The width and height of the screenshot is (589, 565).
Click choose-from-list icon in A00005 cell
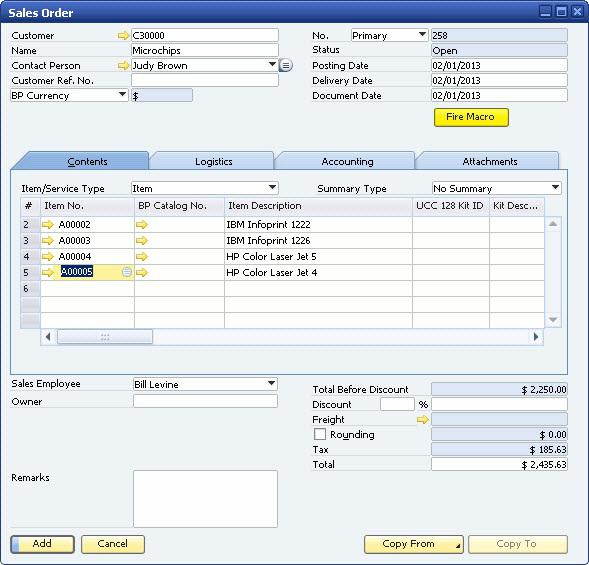point(127,272)
